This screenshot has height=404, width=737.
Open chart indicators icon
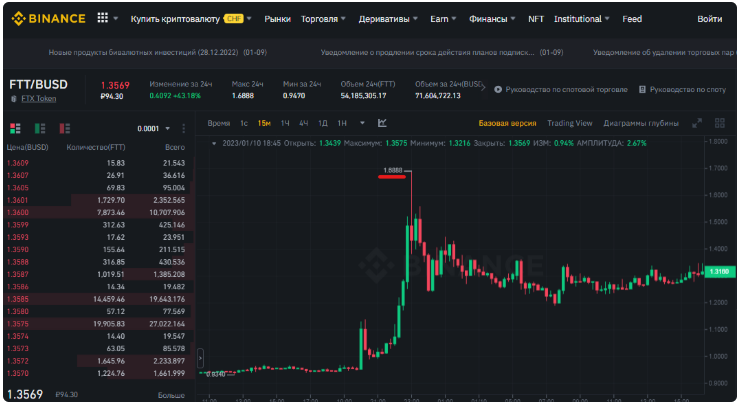(x=382, y=123)
